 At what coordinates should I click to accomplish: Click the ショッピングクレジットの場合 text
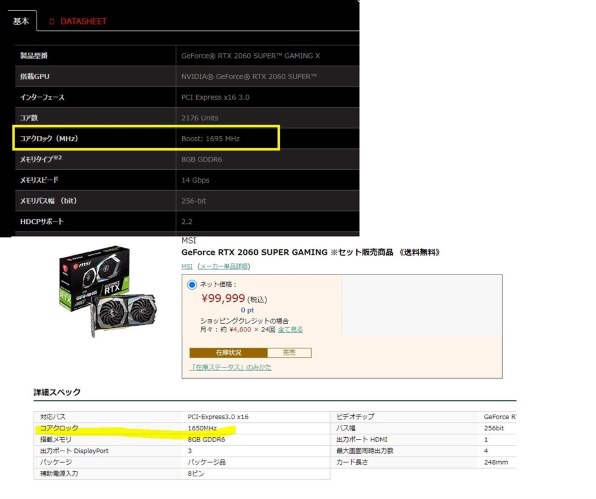coord(244,321)
